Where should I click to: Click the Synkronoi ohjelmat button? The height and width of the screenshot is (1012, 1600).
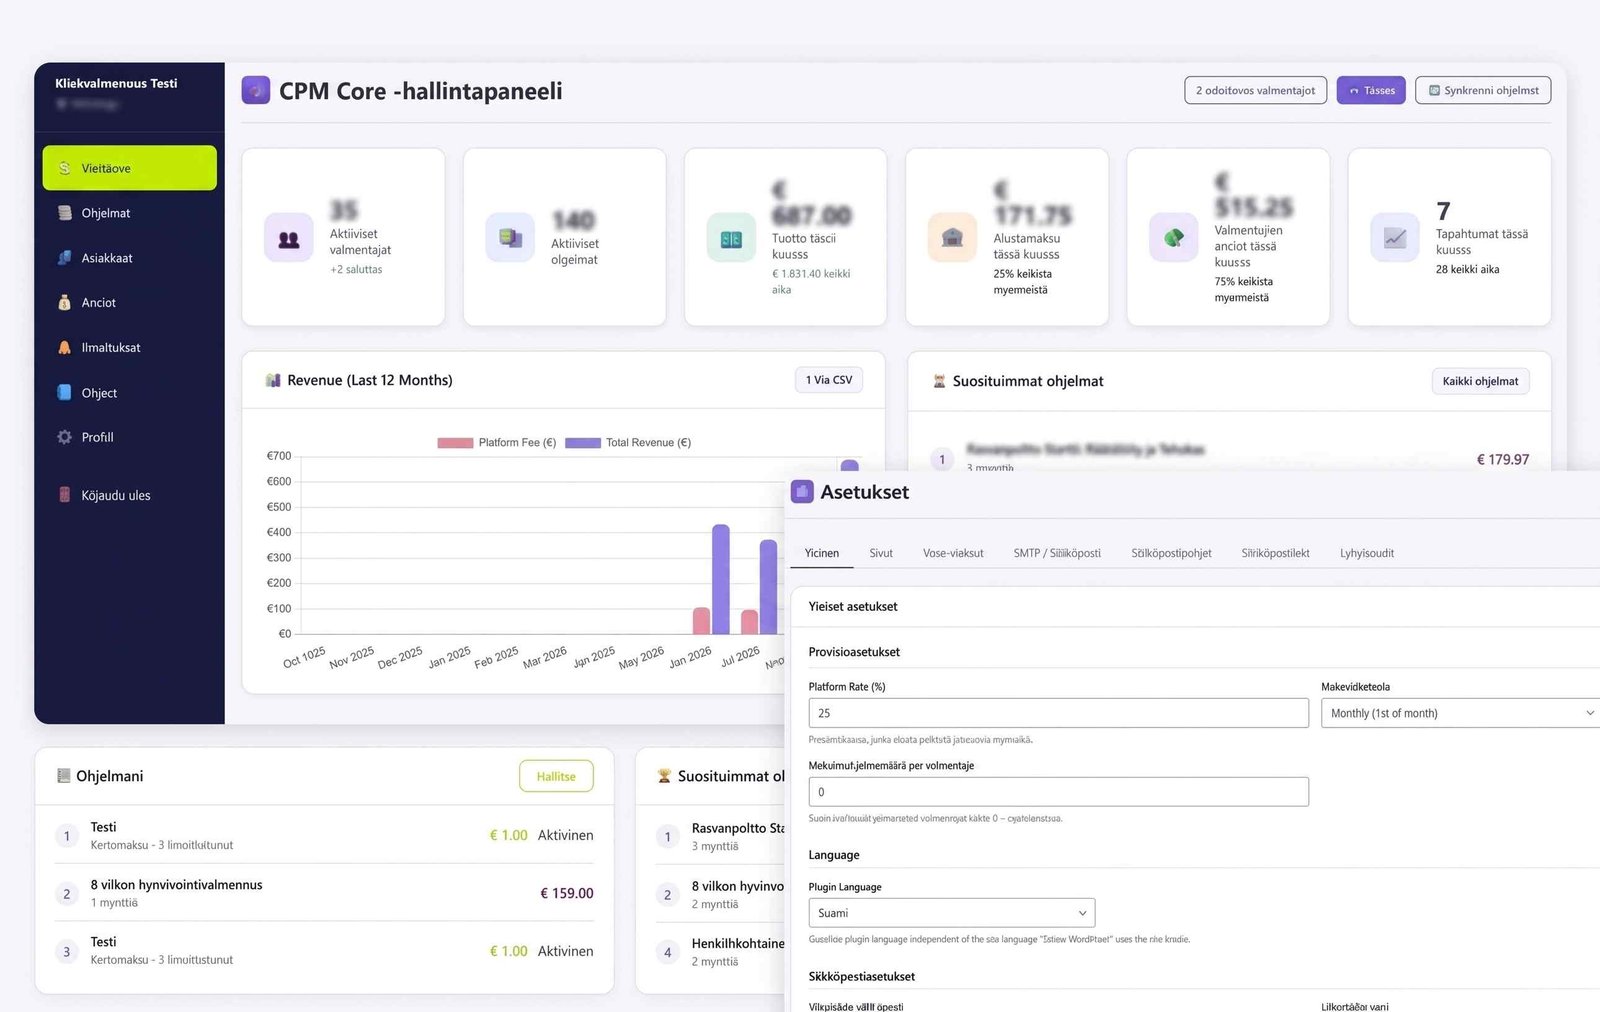(x=1483, y=90)
